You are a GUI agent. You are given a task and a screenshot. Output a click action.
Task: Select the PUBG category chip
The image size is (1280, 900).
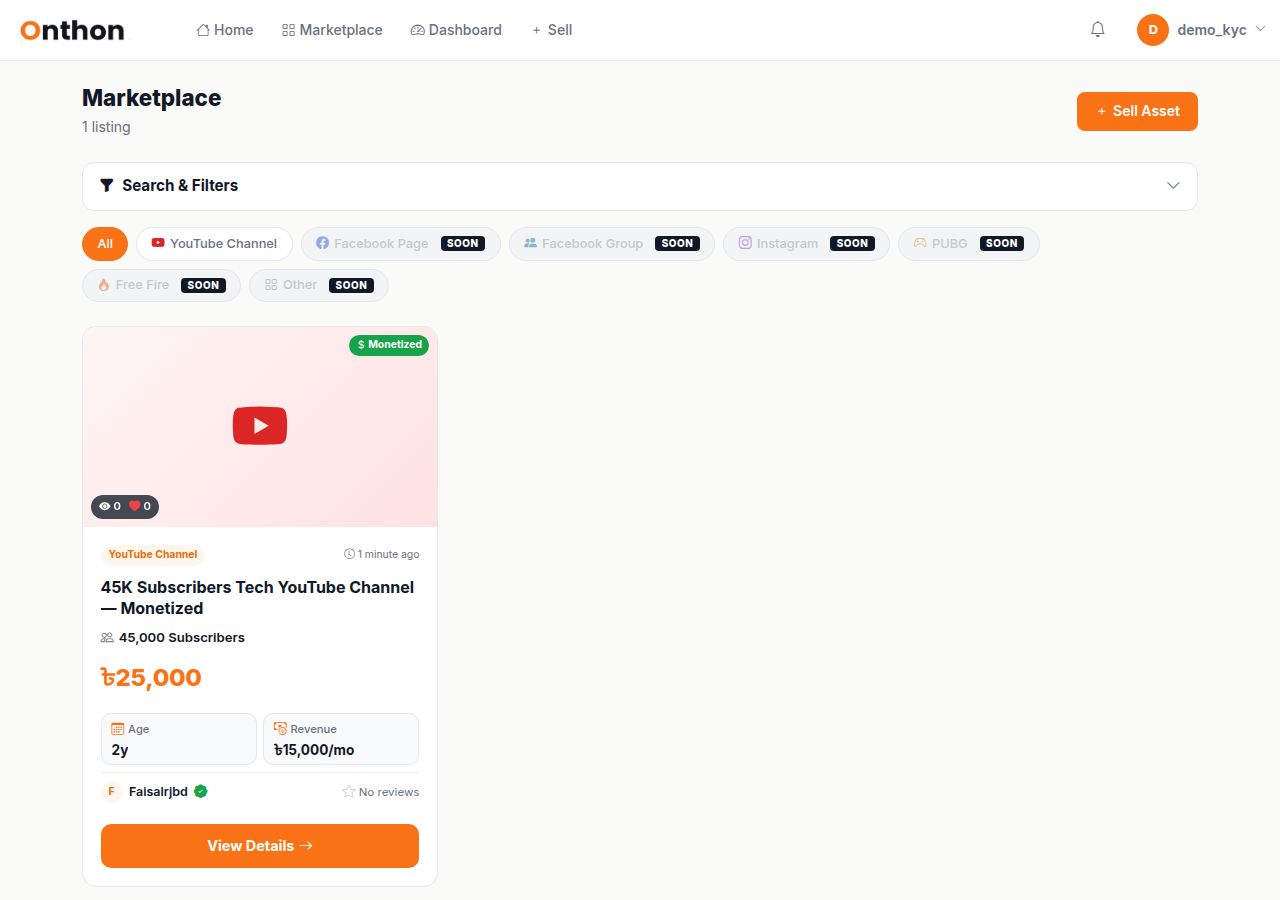[x=969, y=244]
